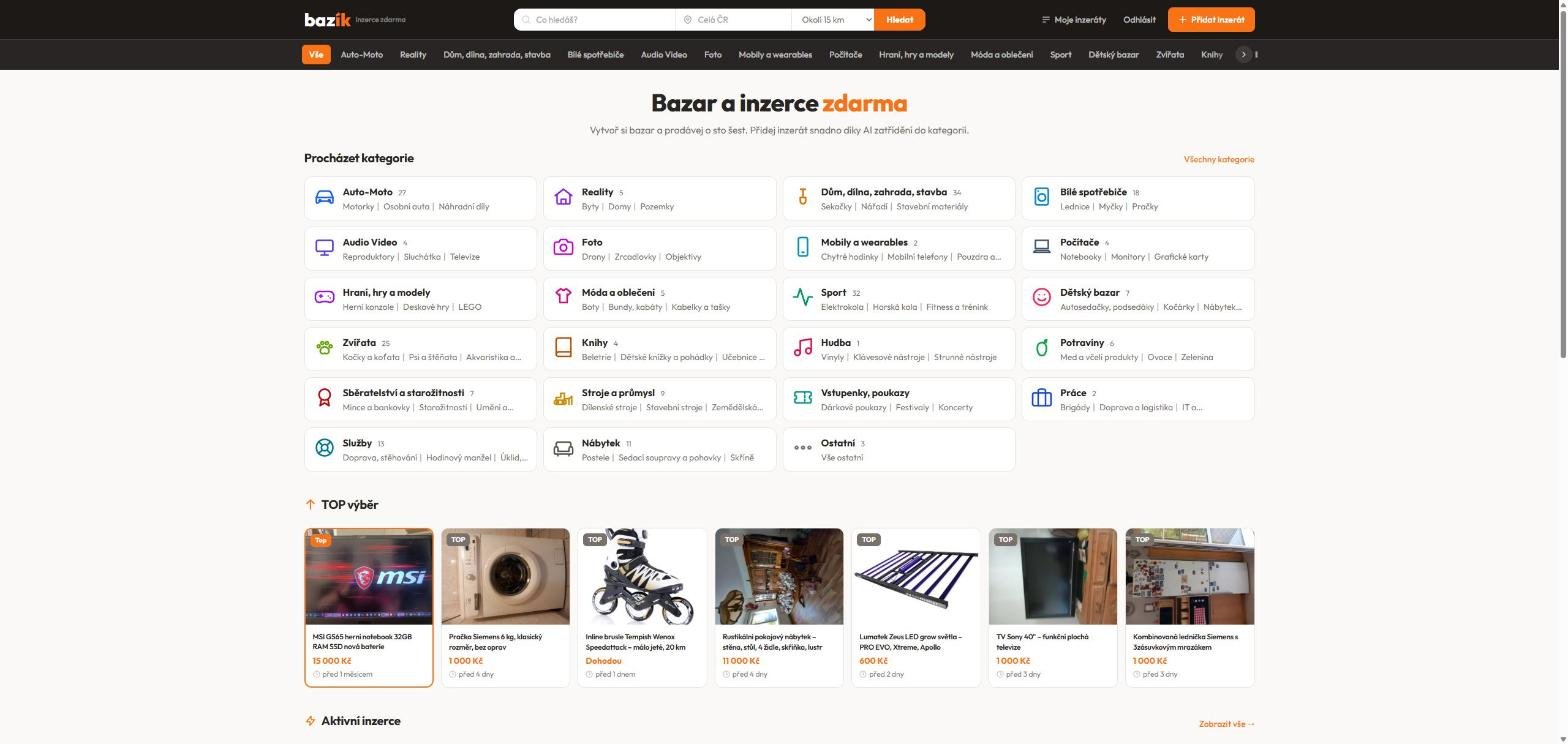The height and width of the screenshot is (744, 1568).
Task: Click the Služby lifebuoy icon
Action: tap(324, 448)
